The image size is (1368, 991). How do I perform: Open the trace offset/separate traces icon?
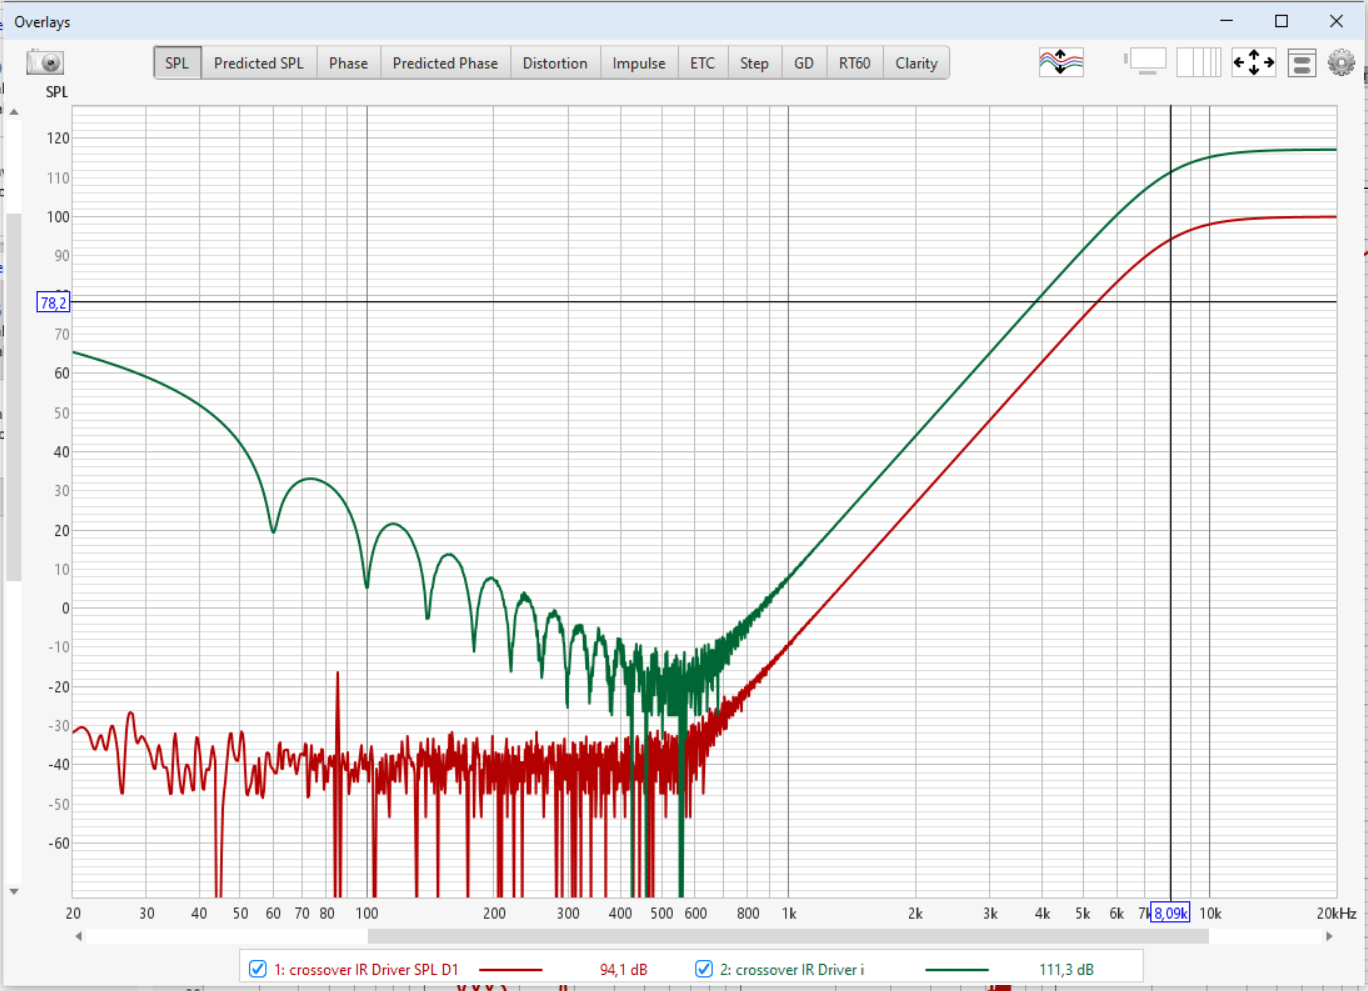coord(1061,62)
